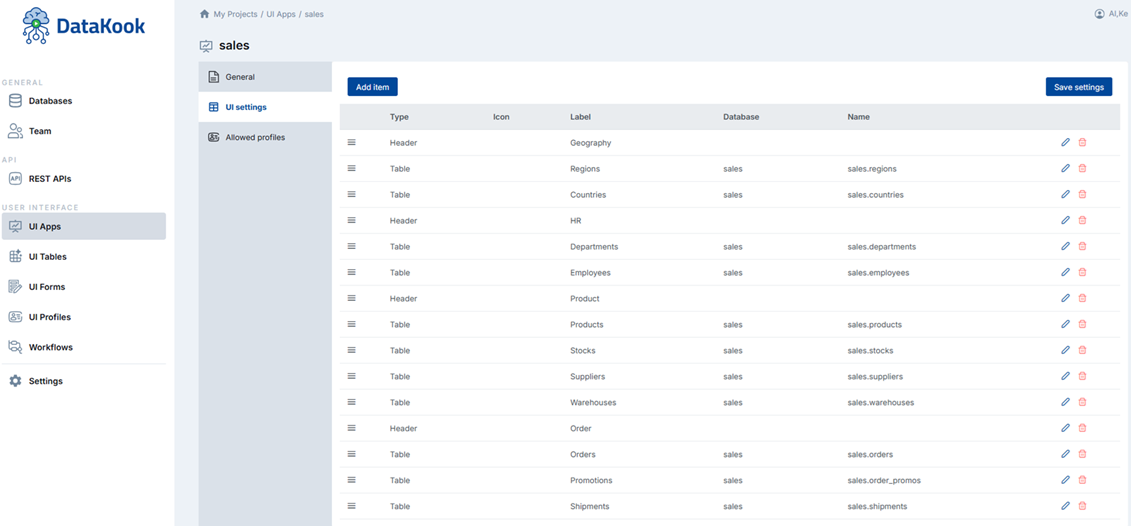Screen dimensions: 1131x526
Task: Click the DataKook logo
Action: coord(84,27)
